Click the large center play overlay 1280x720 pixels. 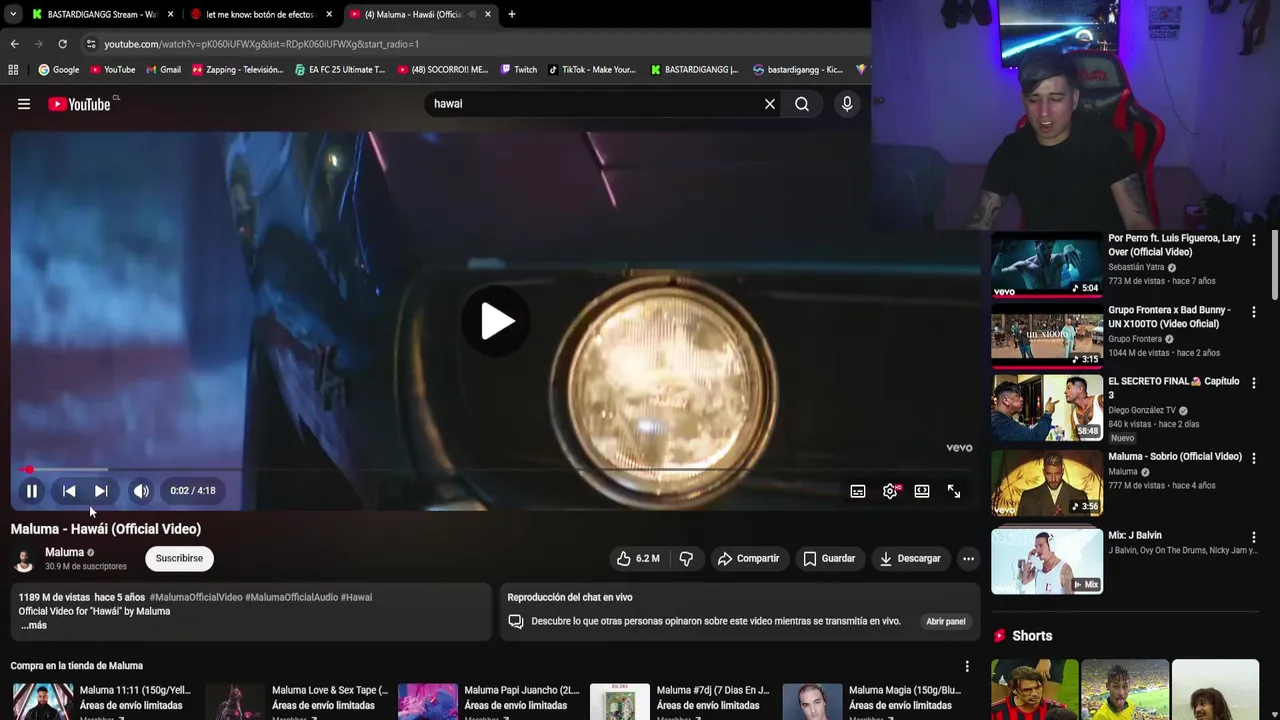[x=496, y=321]
